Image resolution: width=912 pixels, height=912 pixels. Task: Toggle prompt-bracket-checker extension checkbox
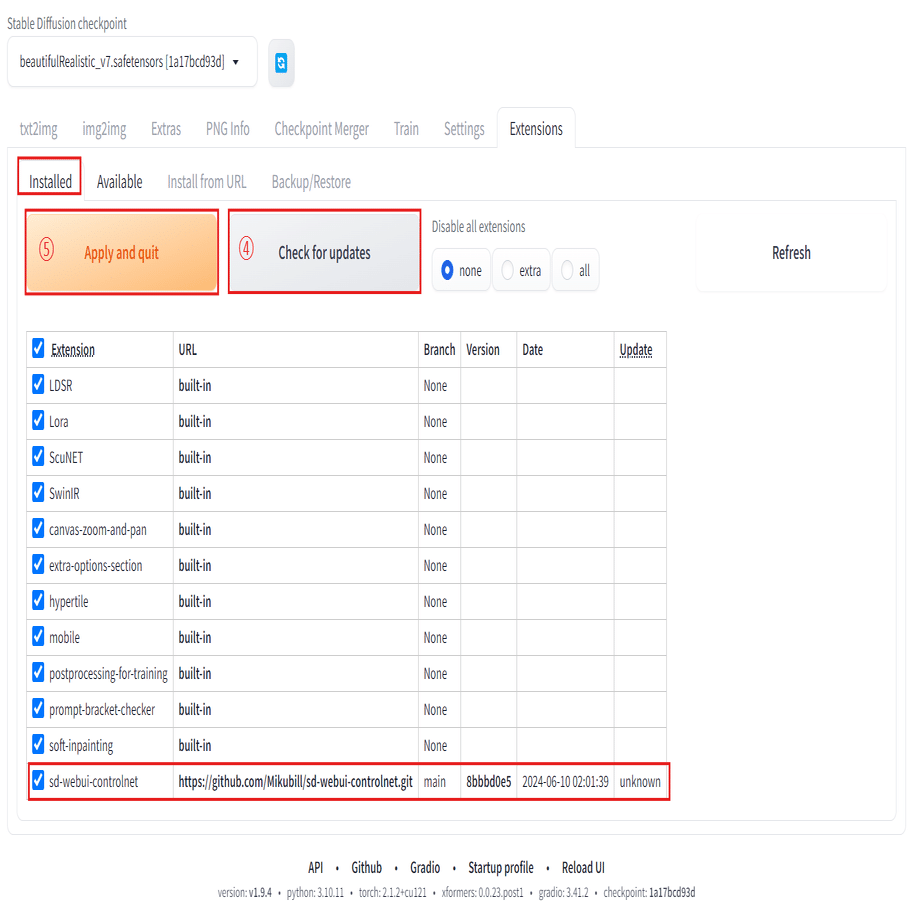coord(38,709)
